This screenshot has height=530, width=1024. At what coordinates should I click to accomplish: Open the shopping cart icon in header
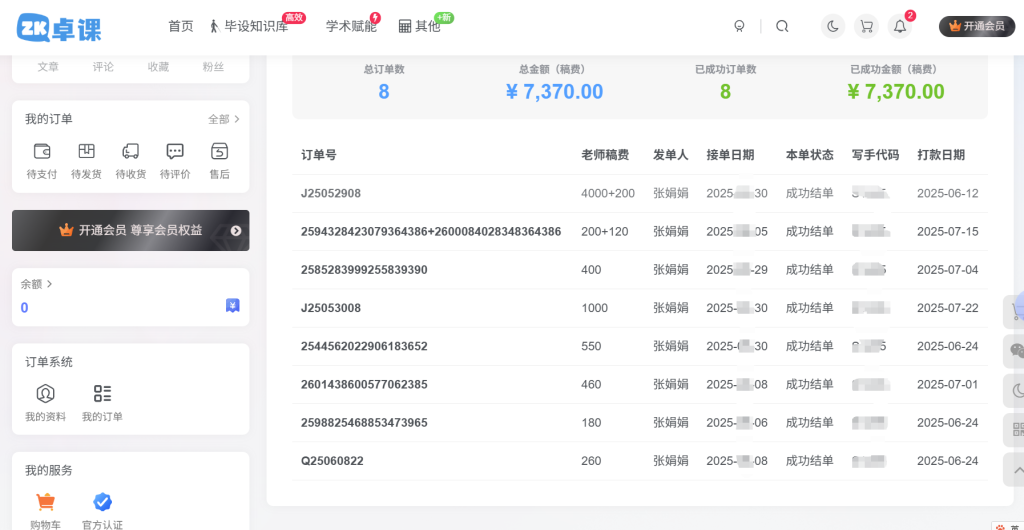pos(867,26)
